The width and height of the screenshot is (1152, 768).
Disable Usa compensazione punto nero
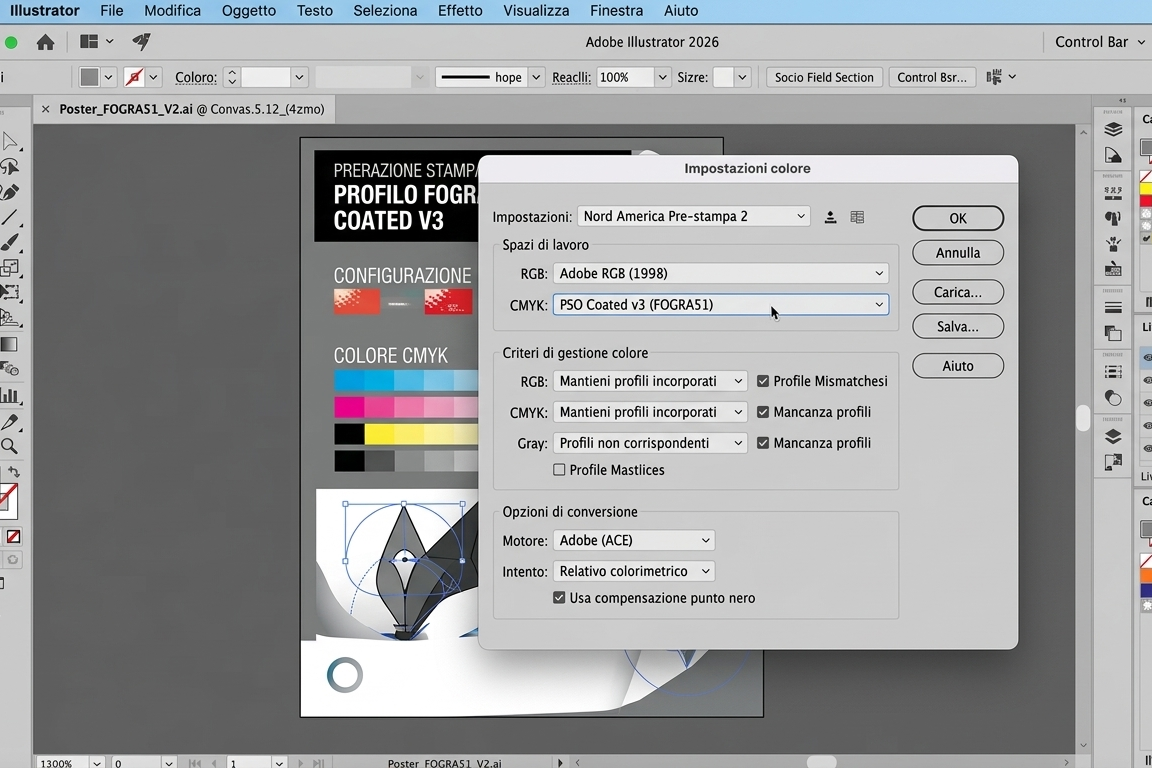coord(559,598)
